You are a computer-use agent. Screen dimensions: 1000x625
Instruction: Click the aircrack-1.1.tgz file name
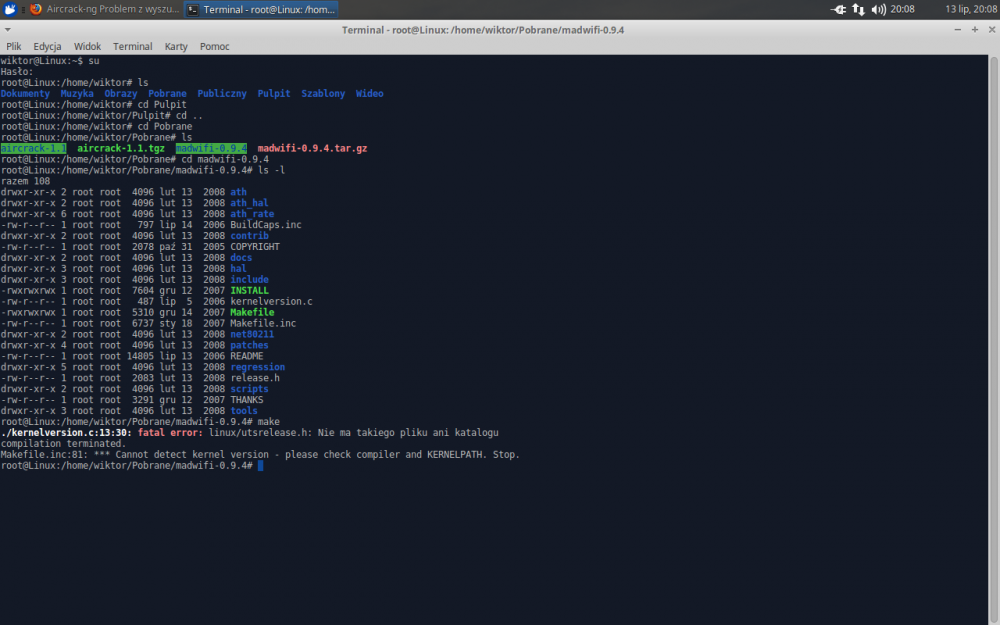(x=121, y=149)
